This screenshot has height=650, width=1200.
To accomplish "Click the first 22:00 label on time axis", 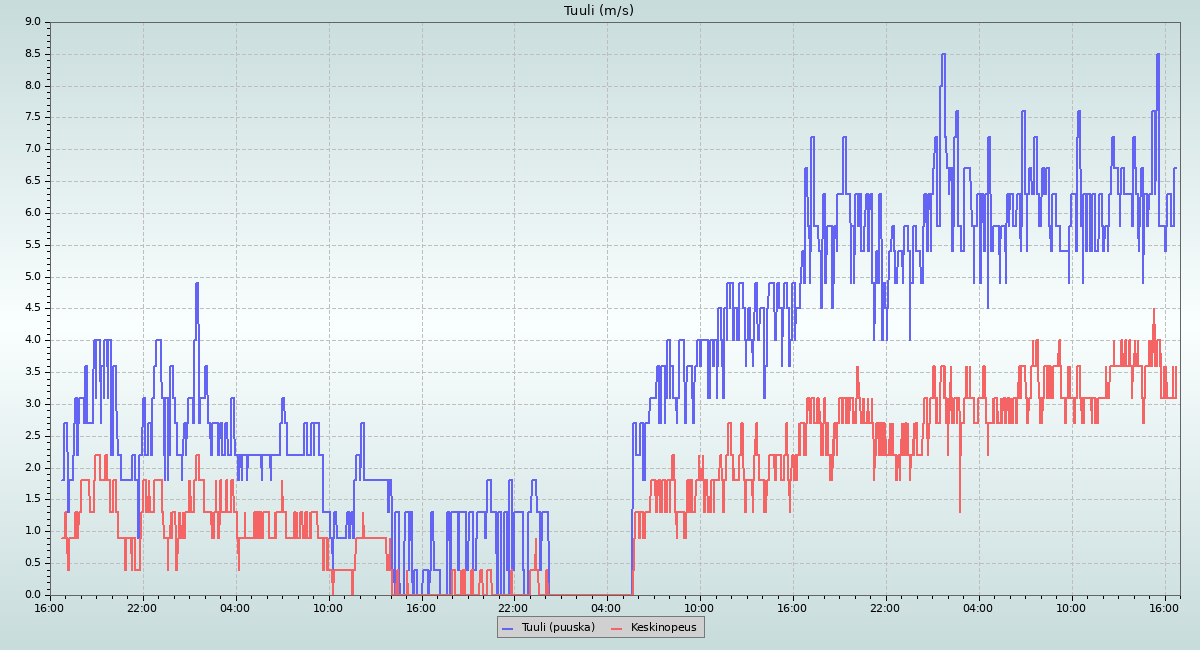I will click(142, 608).
